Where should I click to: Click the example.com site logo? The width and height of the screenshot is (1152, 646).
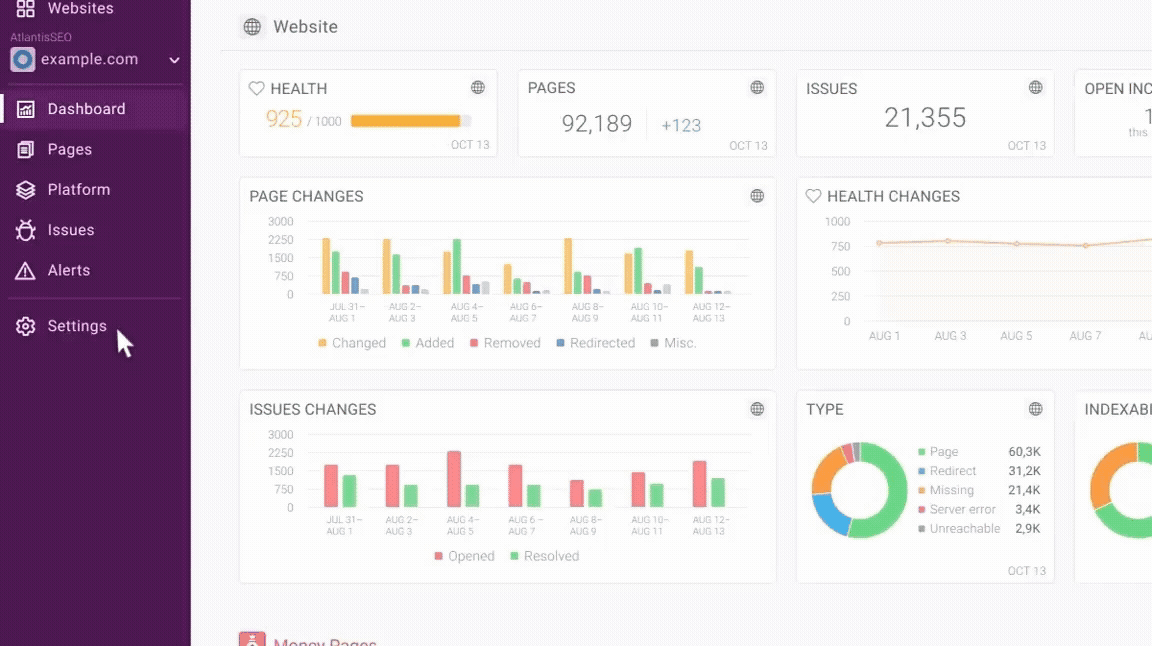point(23,60)
